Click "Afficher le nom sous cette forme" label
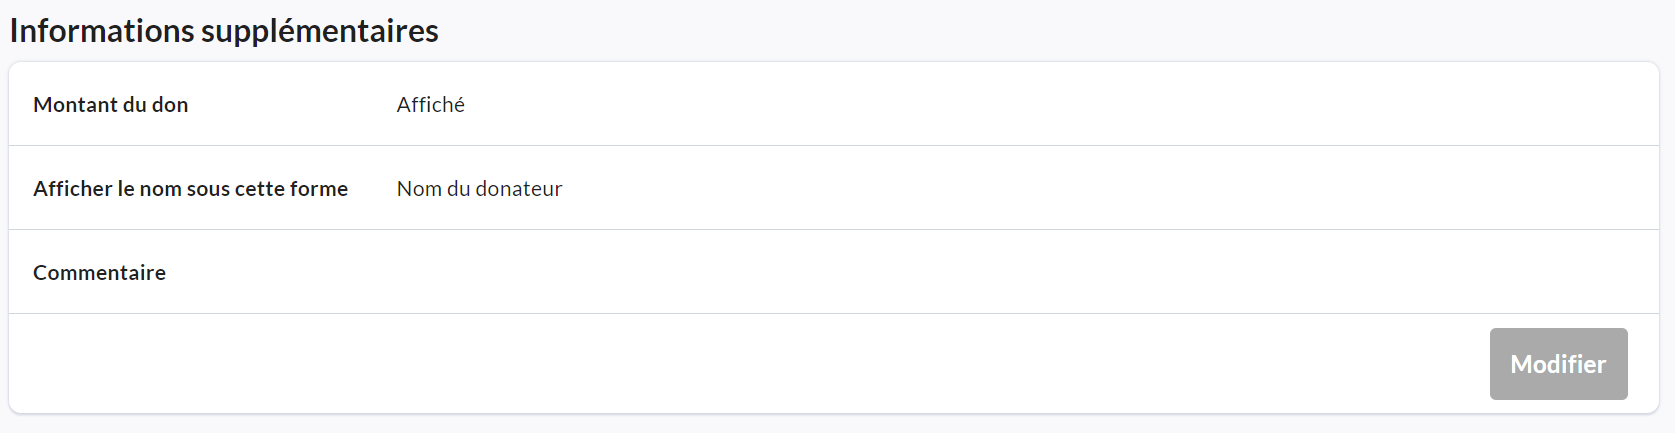The image size is (1675, 433). tap(190, 189)
